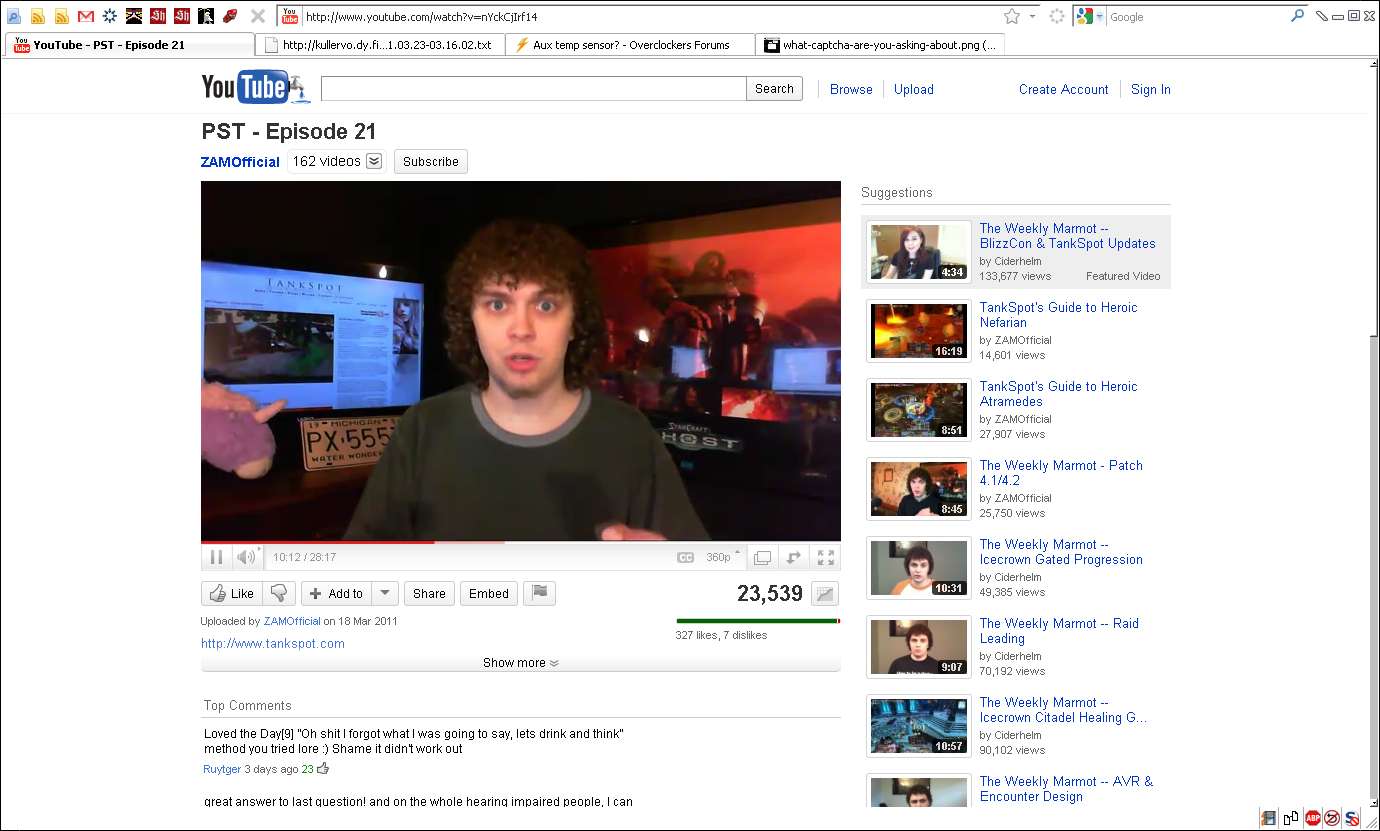
Task: Click the pencil icon beside window controls
Action: click(x=1321, y=16)
